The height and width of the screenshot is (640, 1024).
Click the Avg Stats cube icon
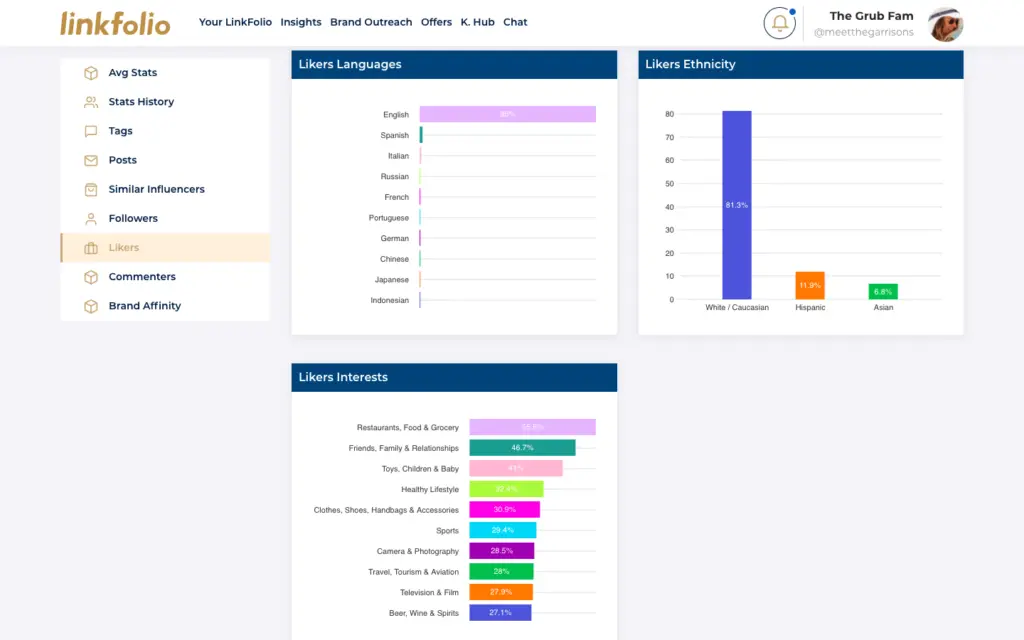click(91, 73)
